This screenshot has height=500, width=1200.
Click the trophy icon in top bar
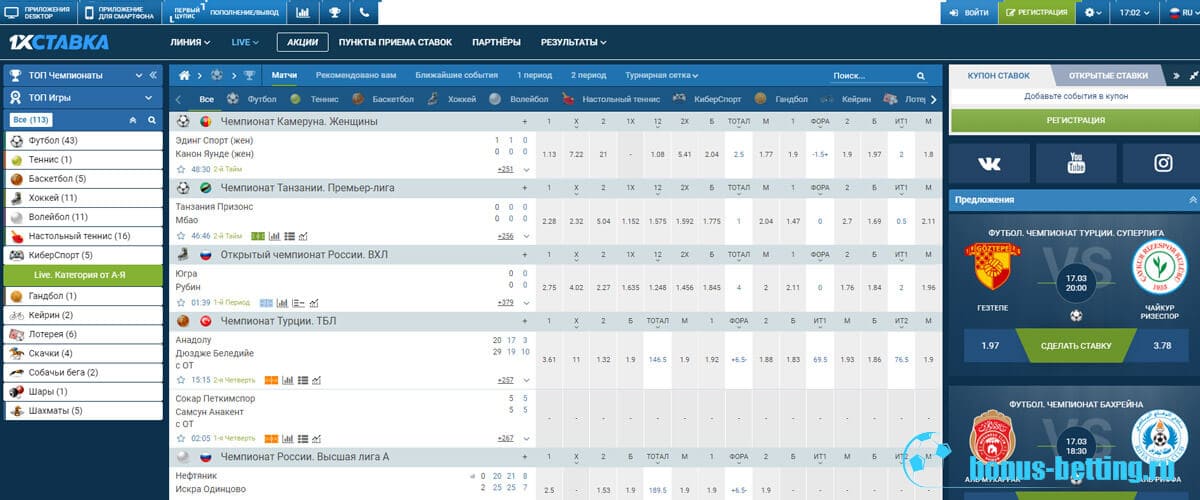[x=334, y=13]
